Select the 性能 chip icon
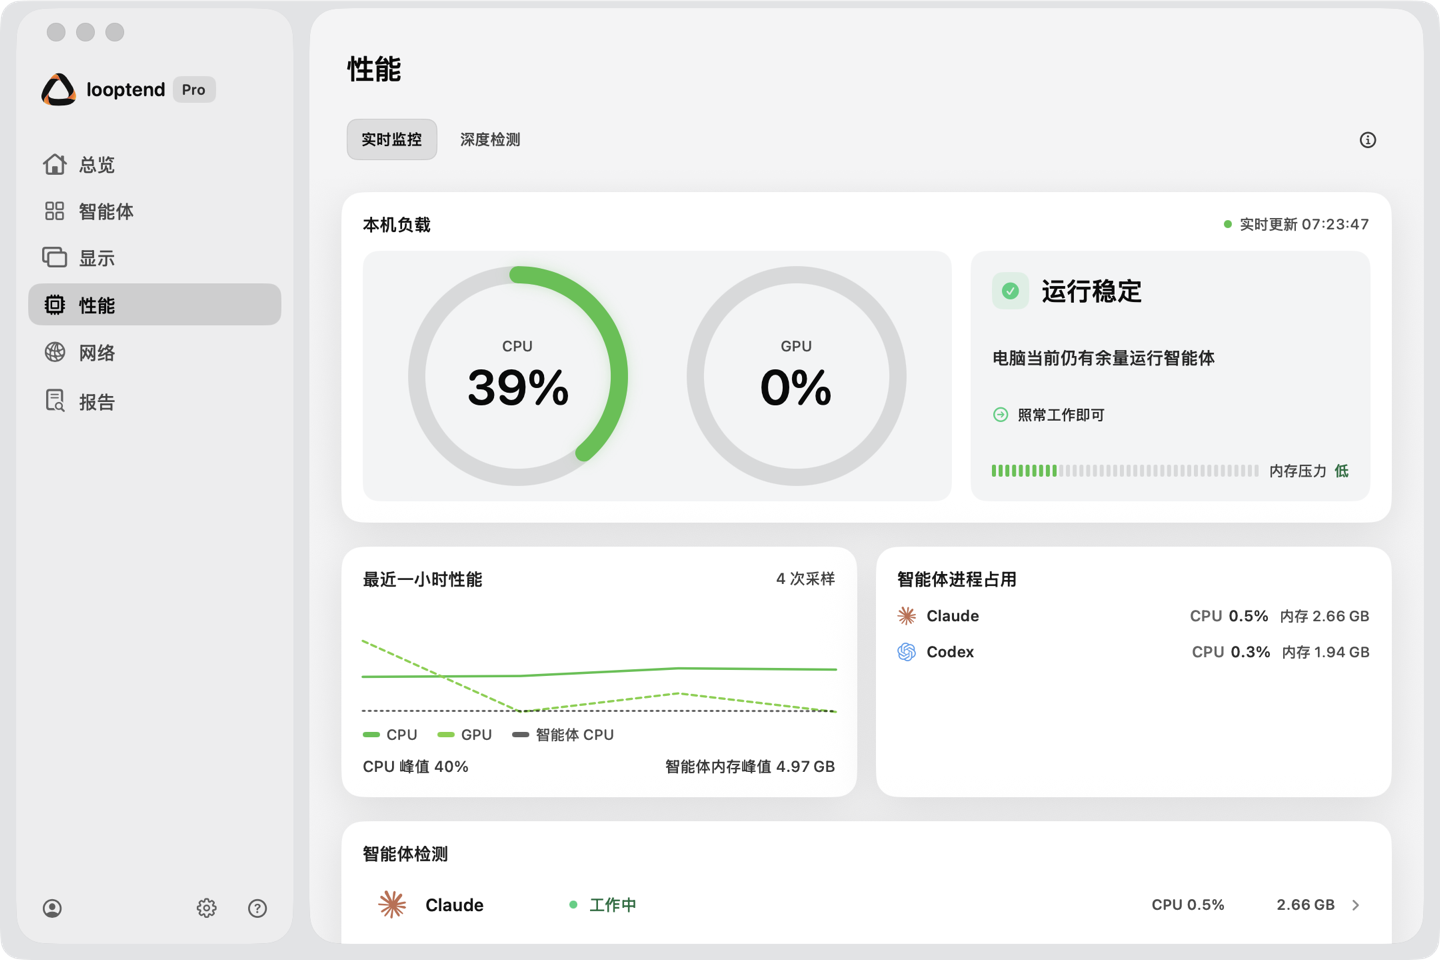The width and height of the screenshot is (1440, 960). pyautogui.click(x=55, y=305)
